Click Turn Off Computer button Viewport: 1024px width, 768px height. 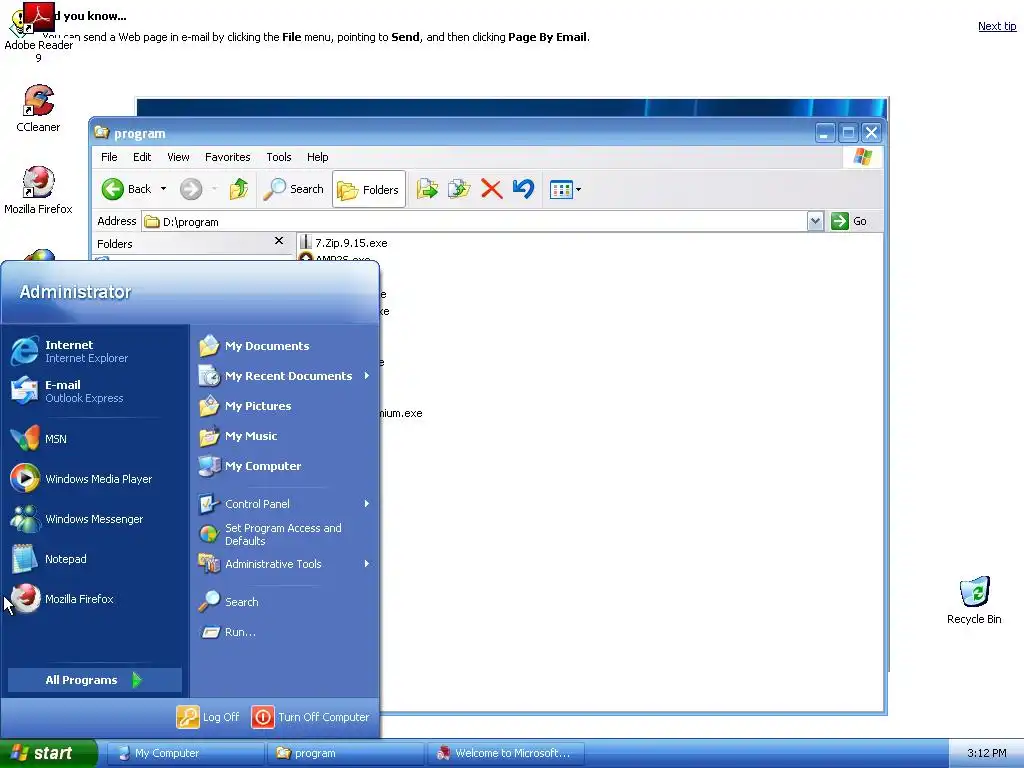(x=311, y=716)
